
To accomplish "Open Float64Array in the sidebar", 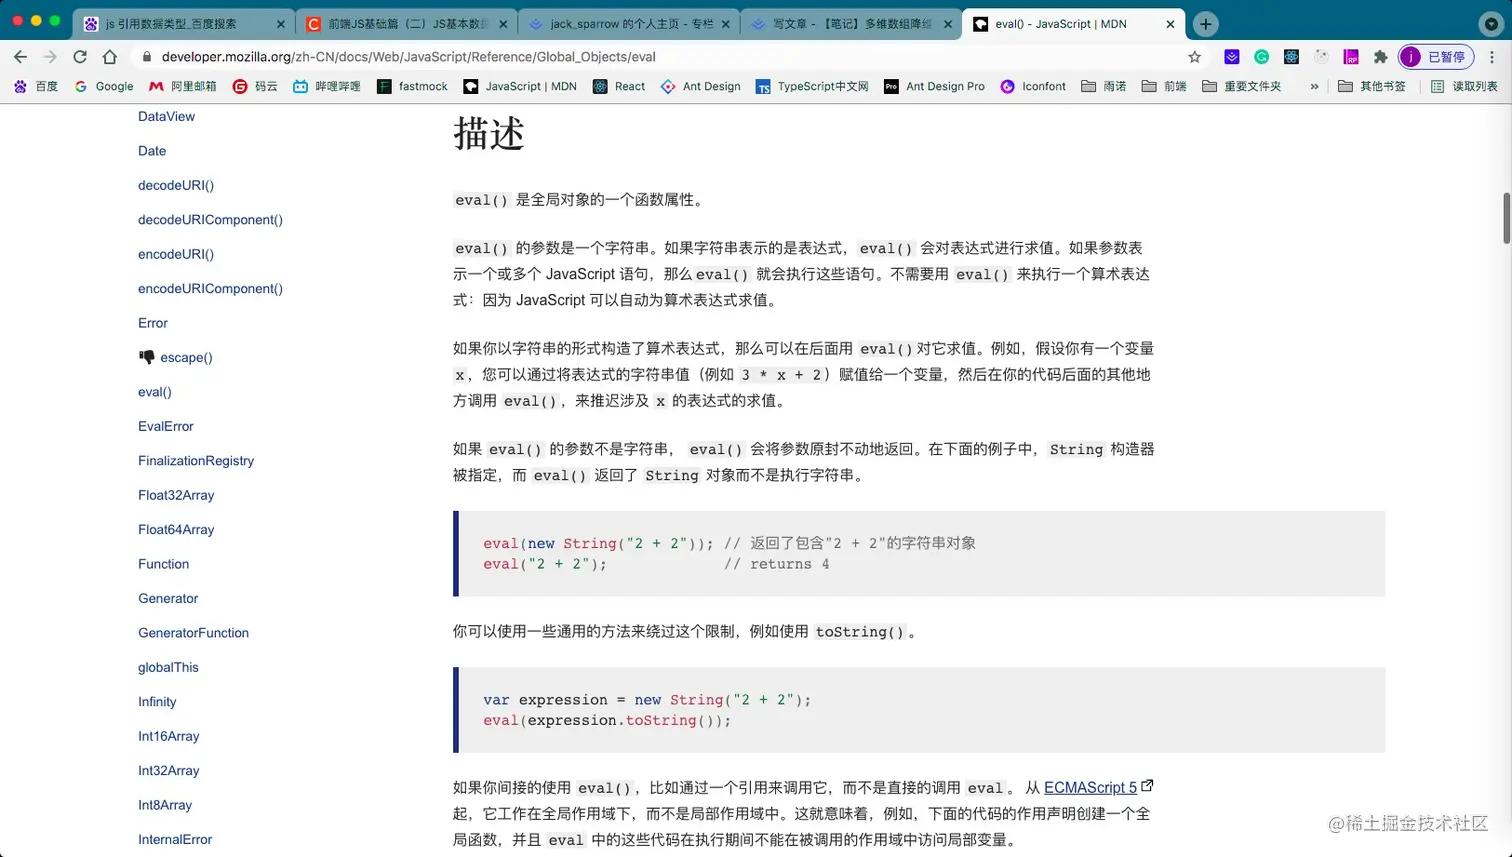I will [176, 530].
